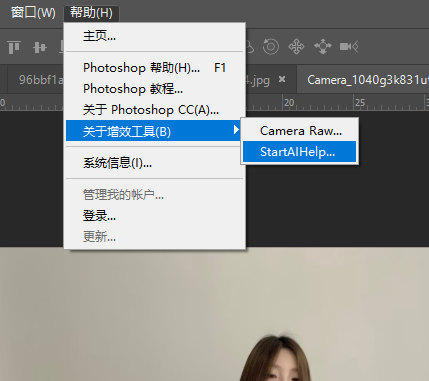Expand the 关于增效工具(B) submenu
The width and height of the screenshot is (429, 381).
[x=154, y=131]
